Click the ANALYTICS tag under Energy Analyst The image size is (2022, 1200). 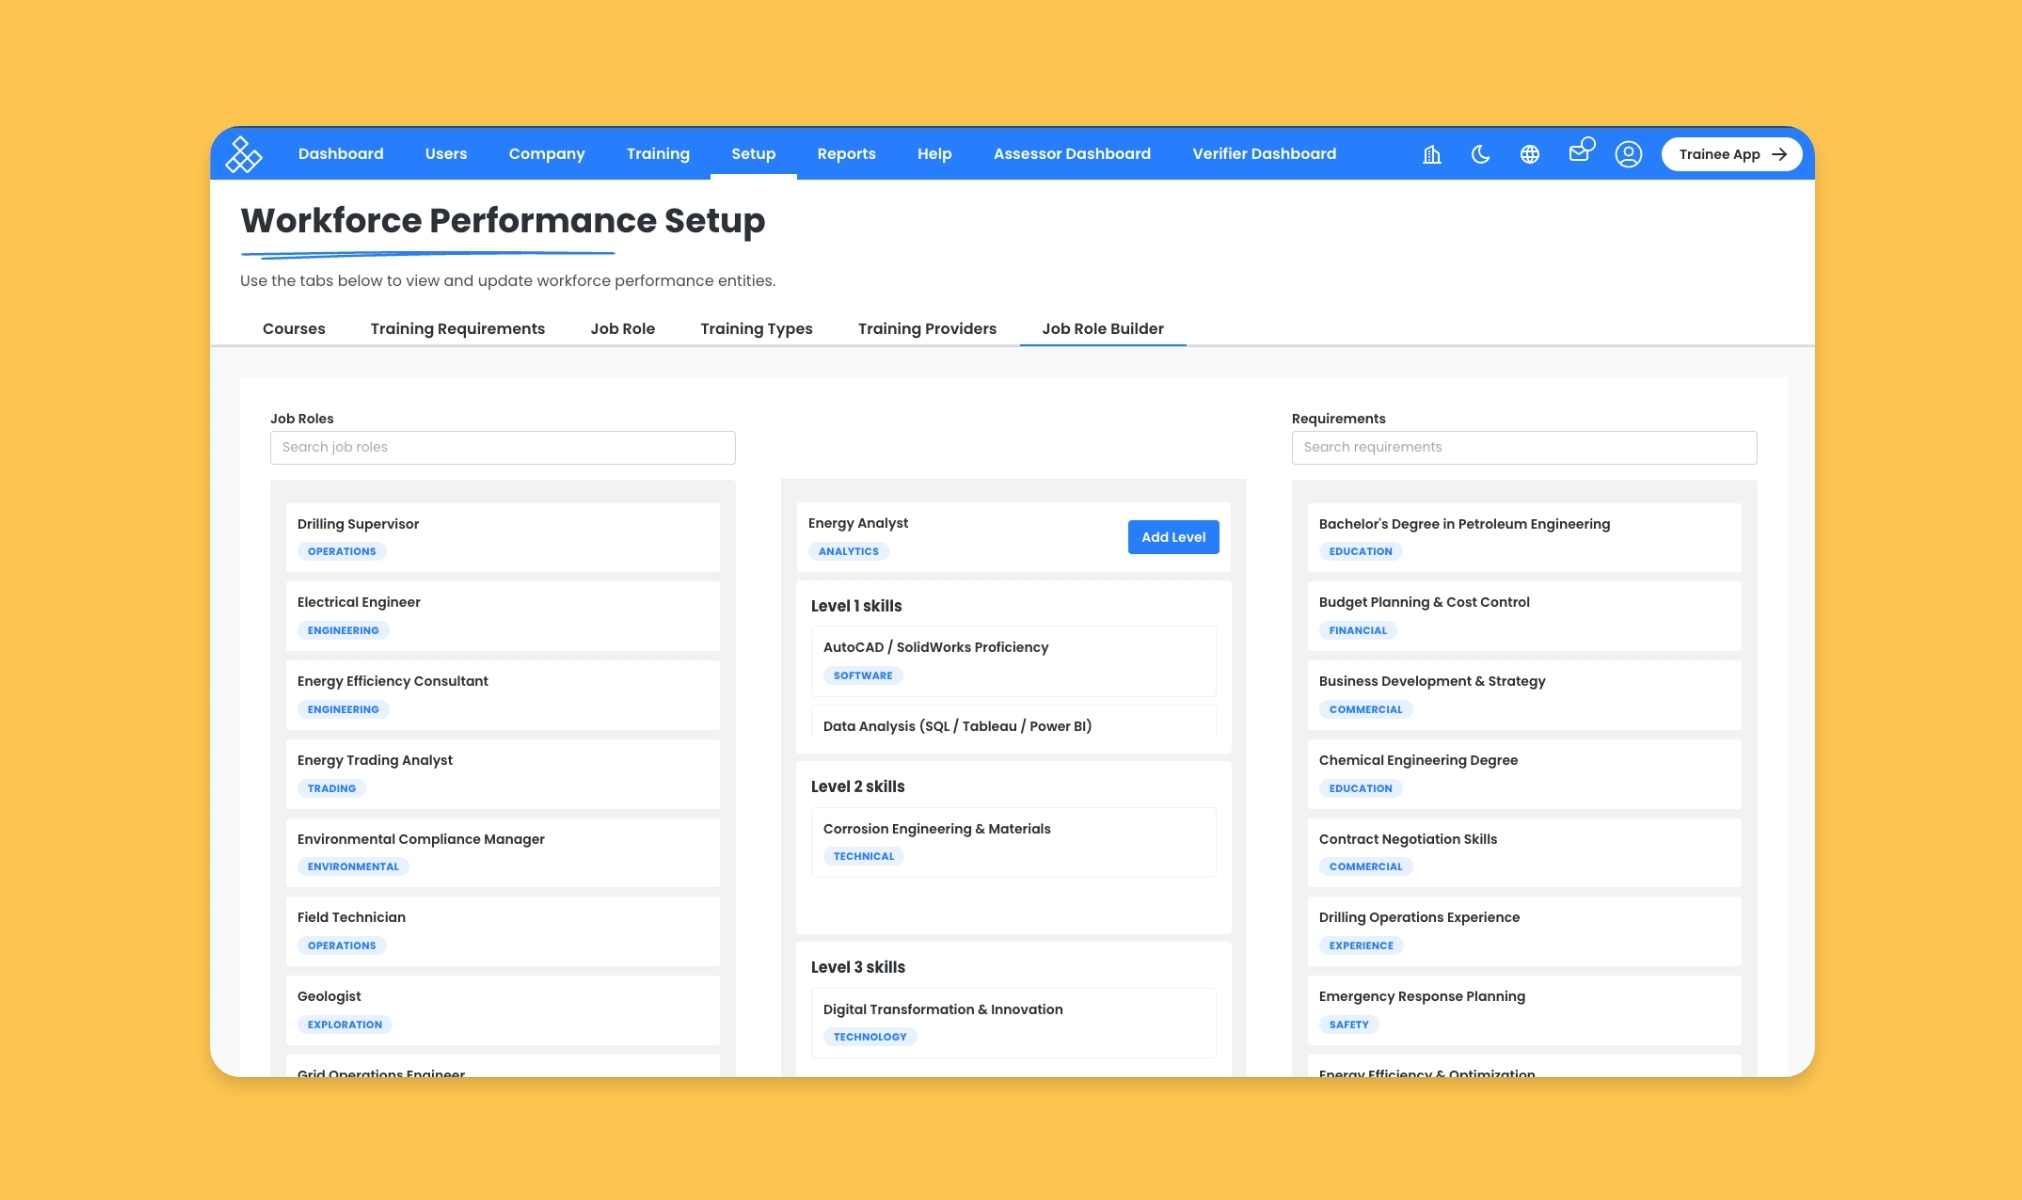coord(848,551)
